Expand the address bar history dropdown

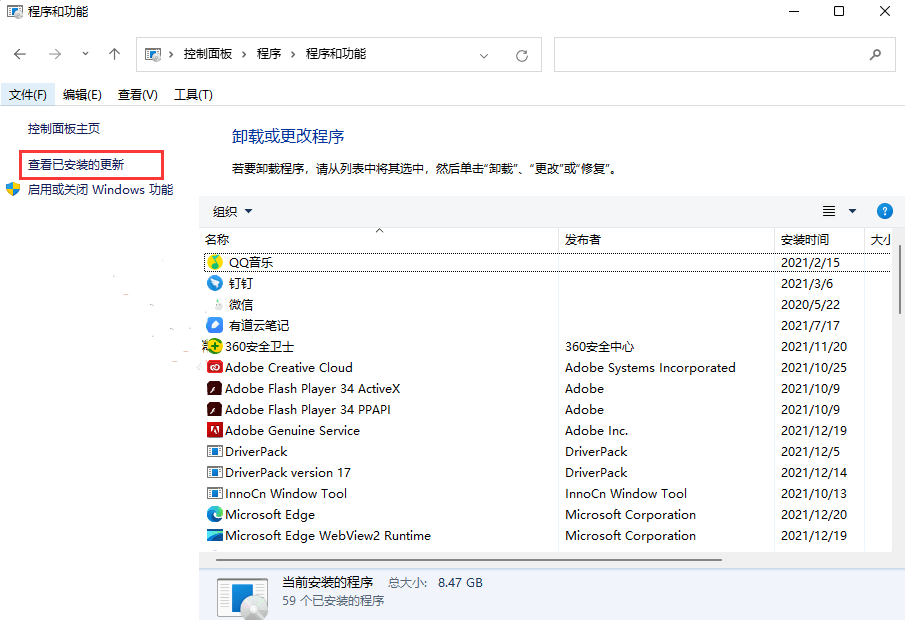[484, 55]
